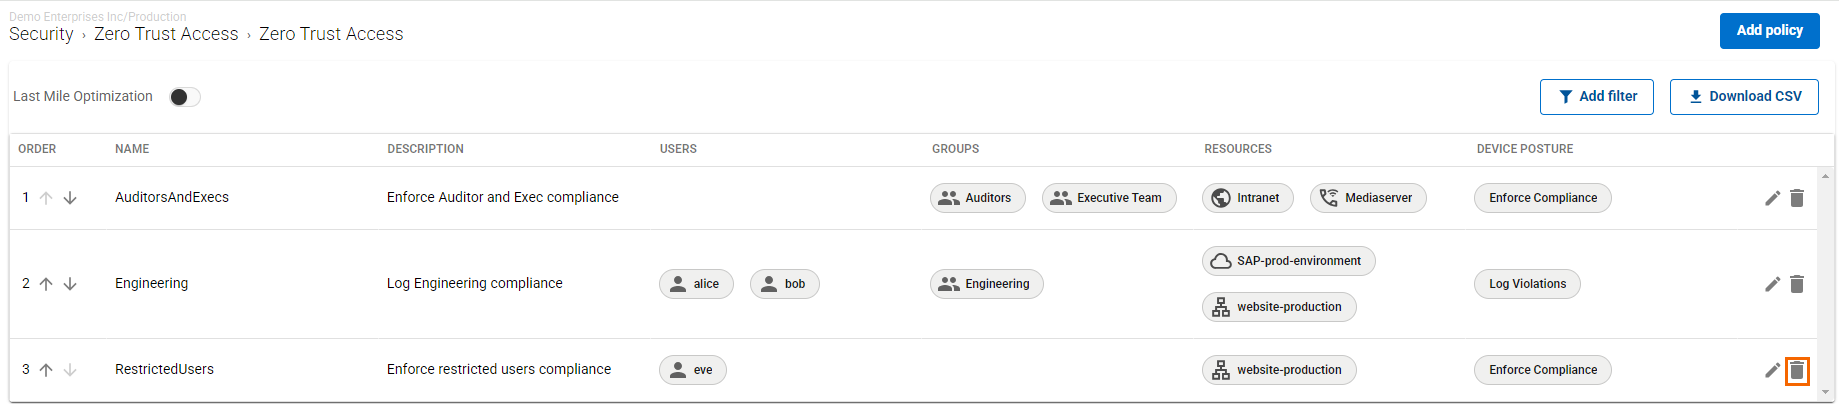Screen dimensions: 1839x404
Task: Select the SAP-prod-environment resource chip
Action: click(x=1289, y=261)
